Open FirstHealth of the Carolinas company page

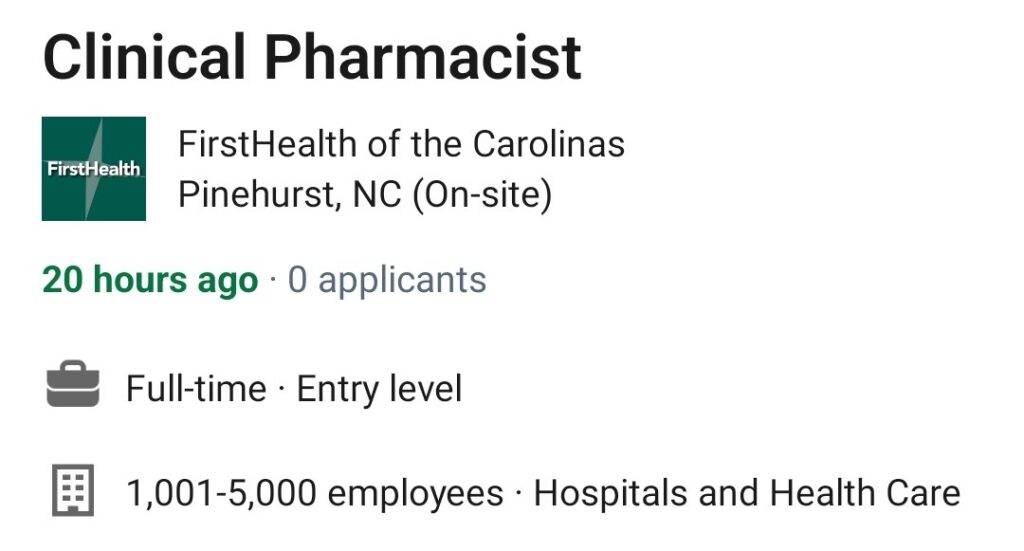401,144
